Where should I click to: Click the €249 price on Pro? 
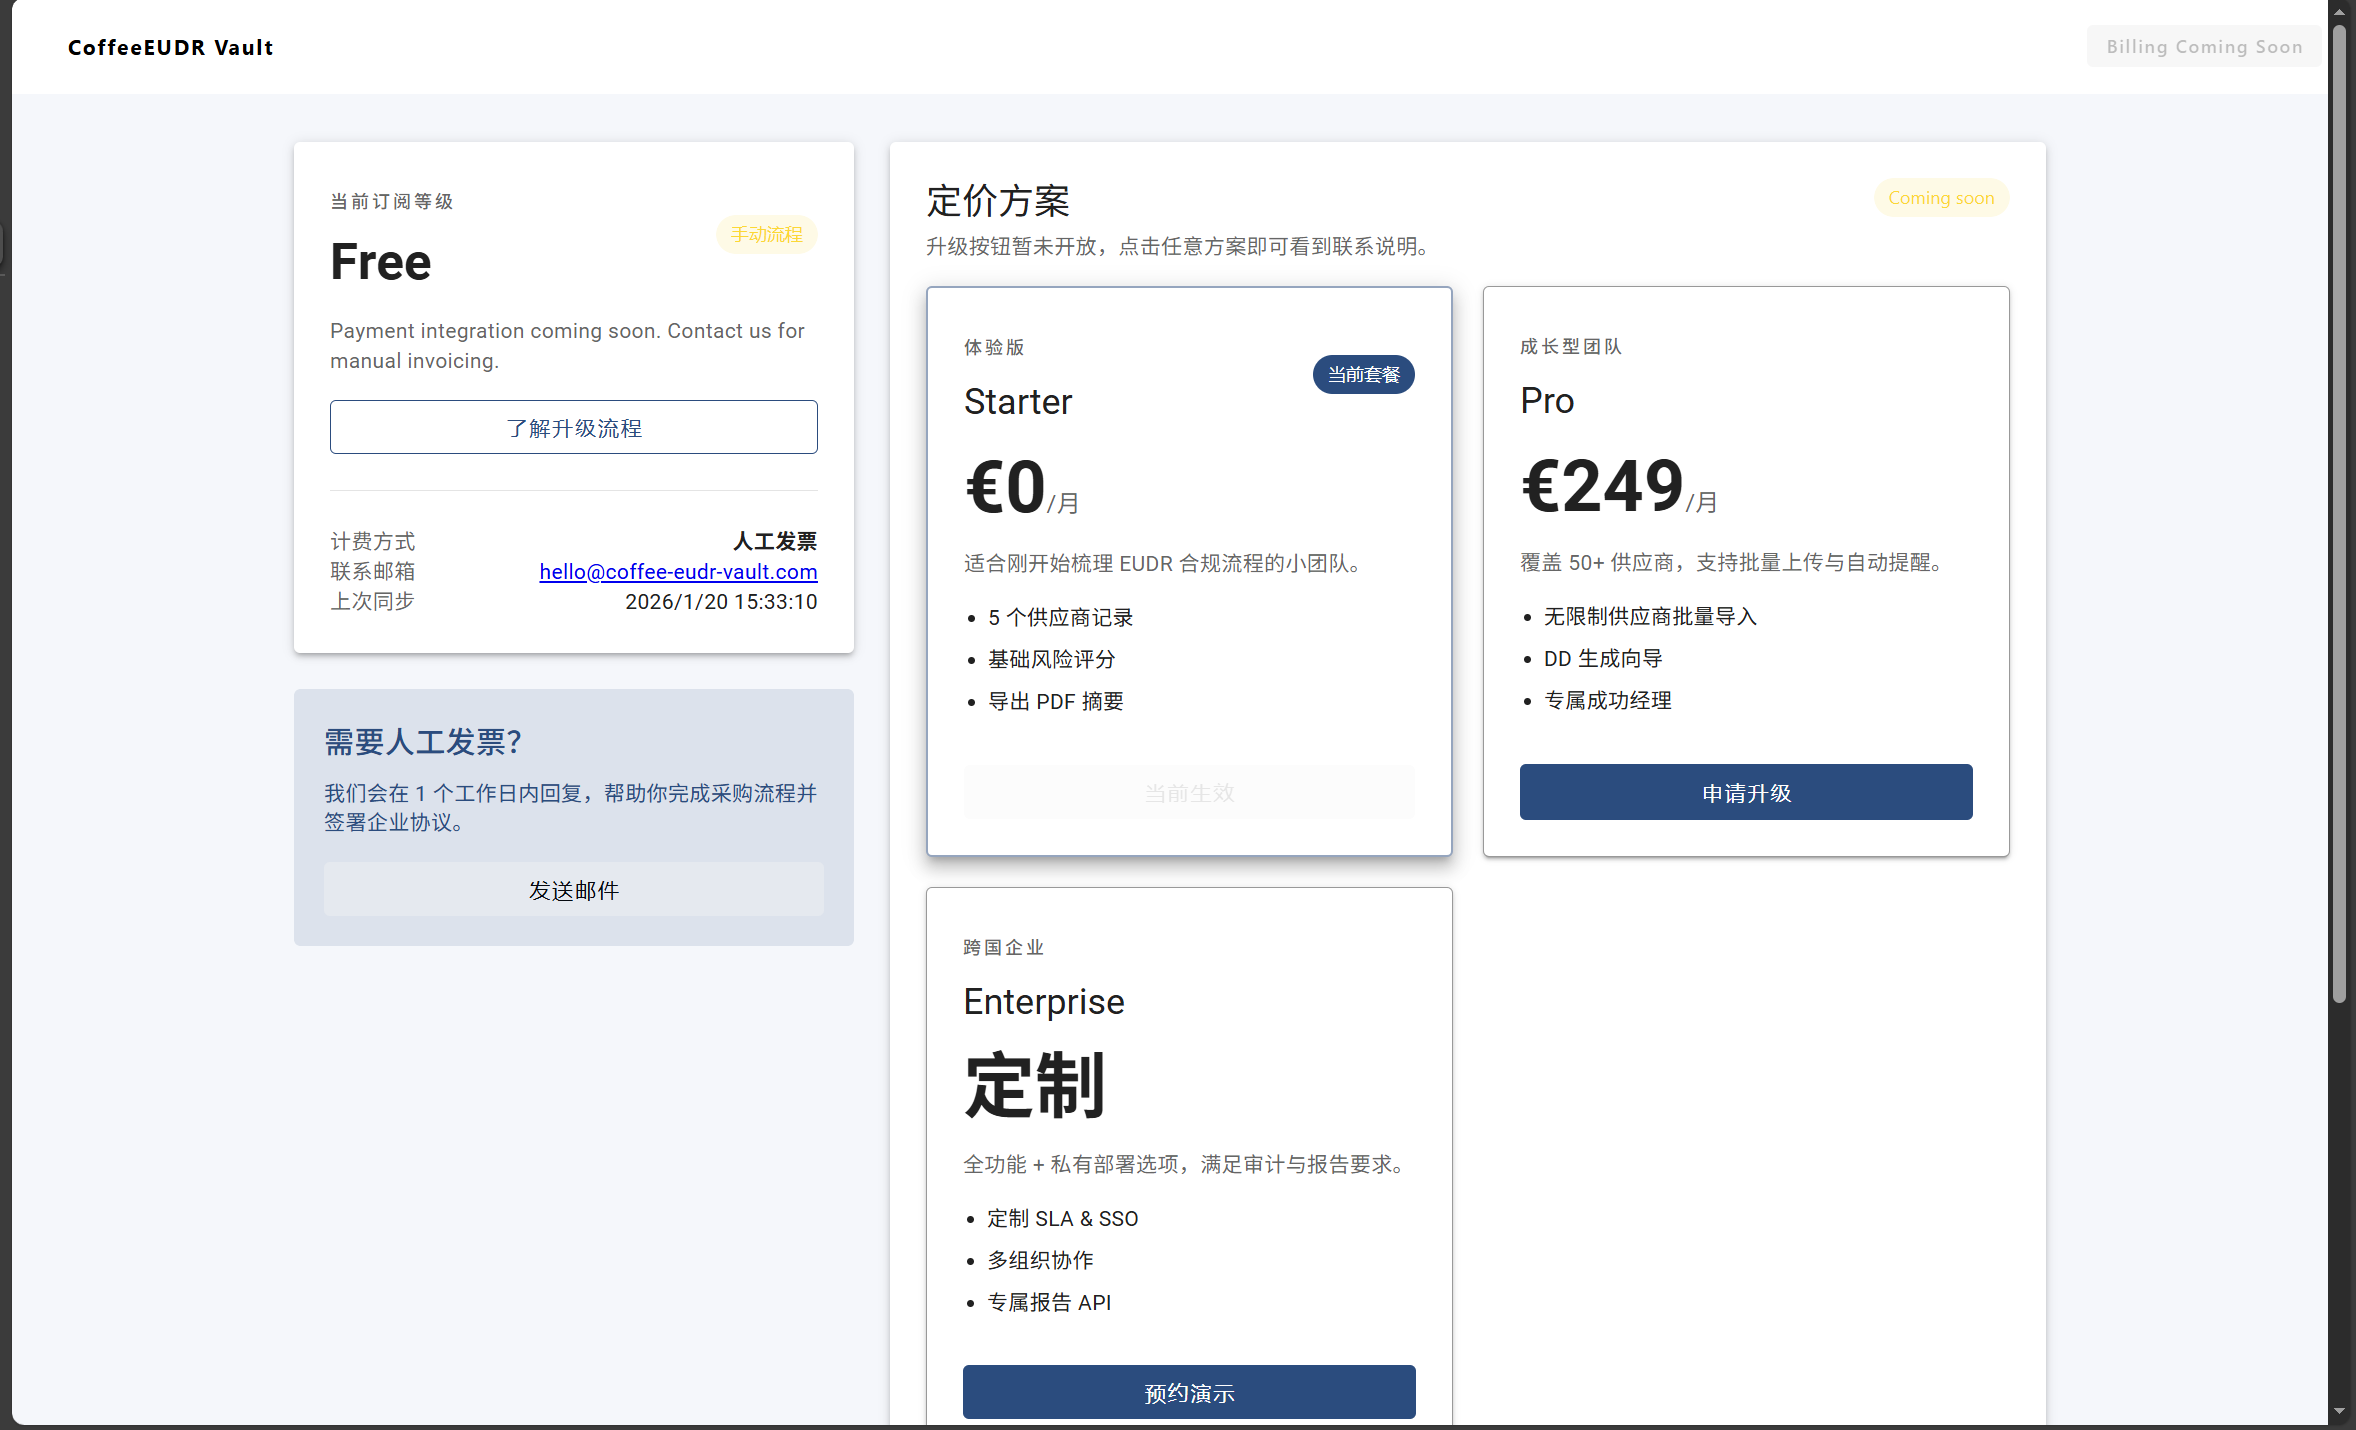tap(1600, 485)
